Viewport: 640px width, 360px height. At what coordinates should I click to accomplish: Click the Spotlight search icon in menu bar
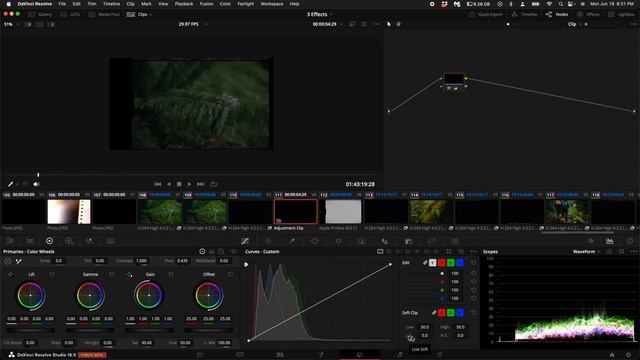pos(560,4)
